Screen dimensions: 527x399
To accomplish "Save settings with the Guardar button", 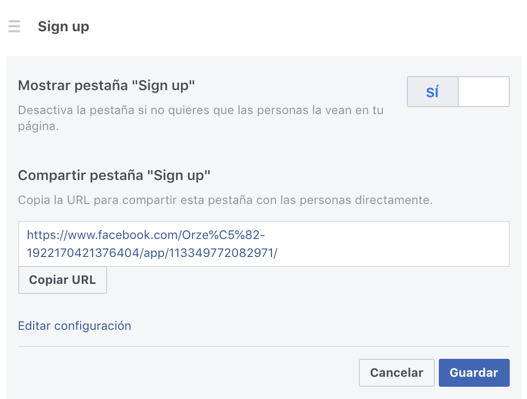I will (x=474, y=372).
